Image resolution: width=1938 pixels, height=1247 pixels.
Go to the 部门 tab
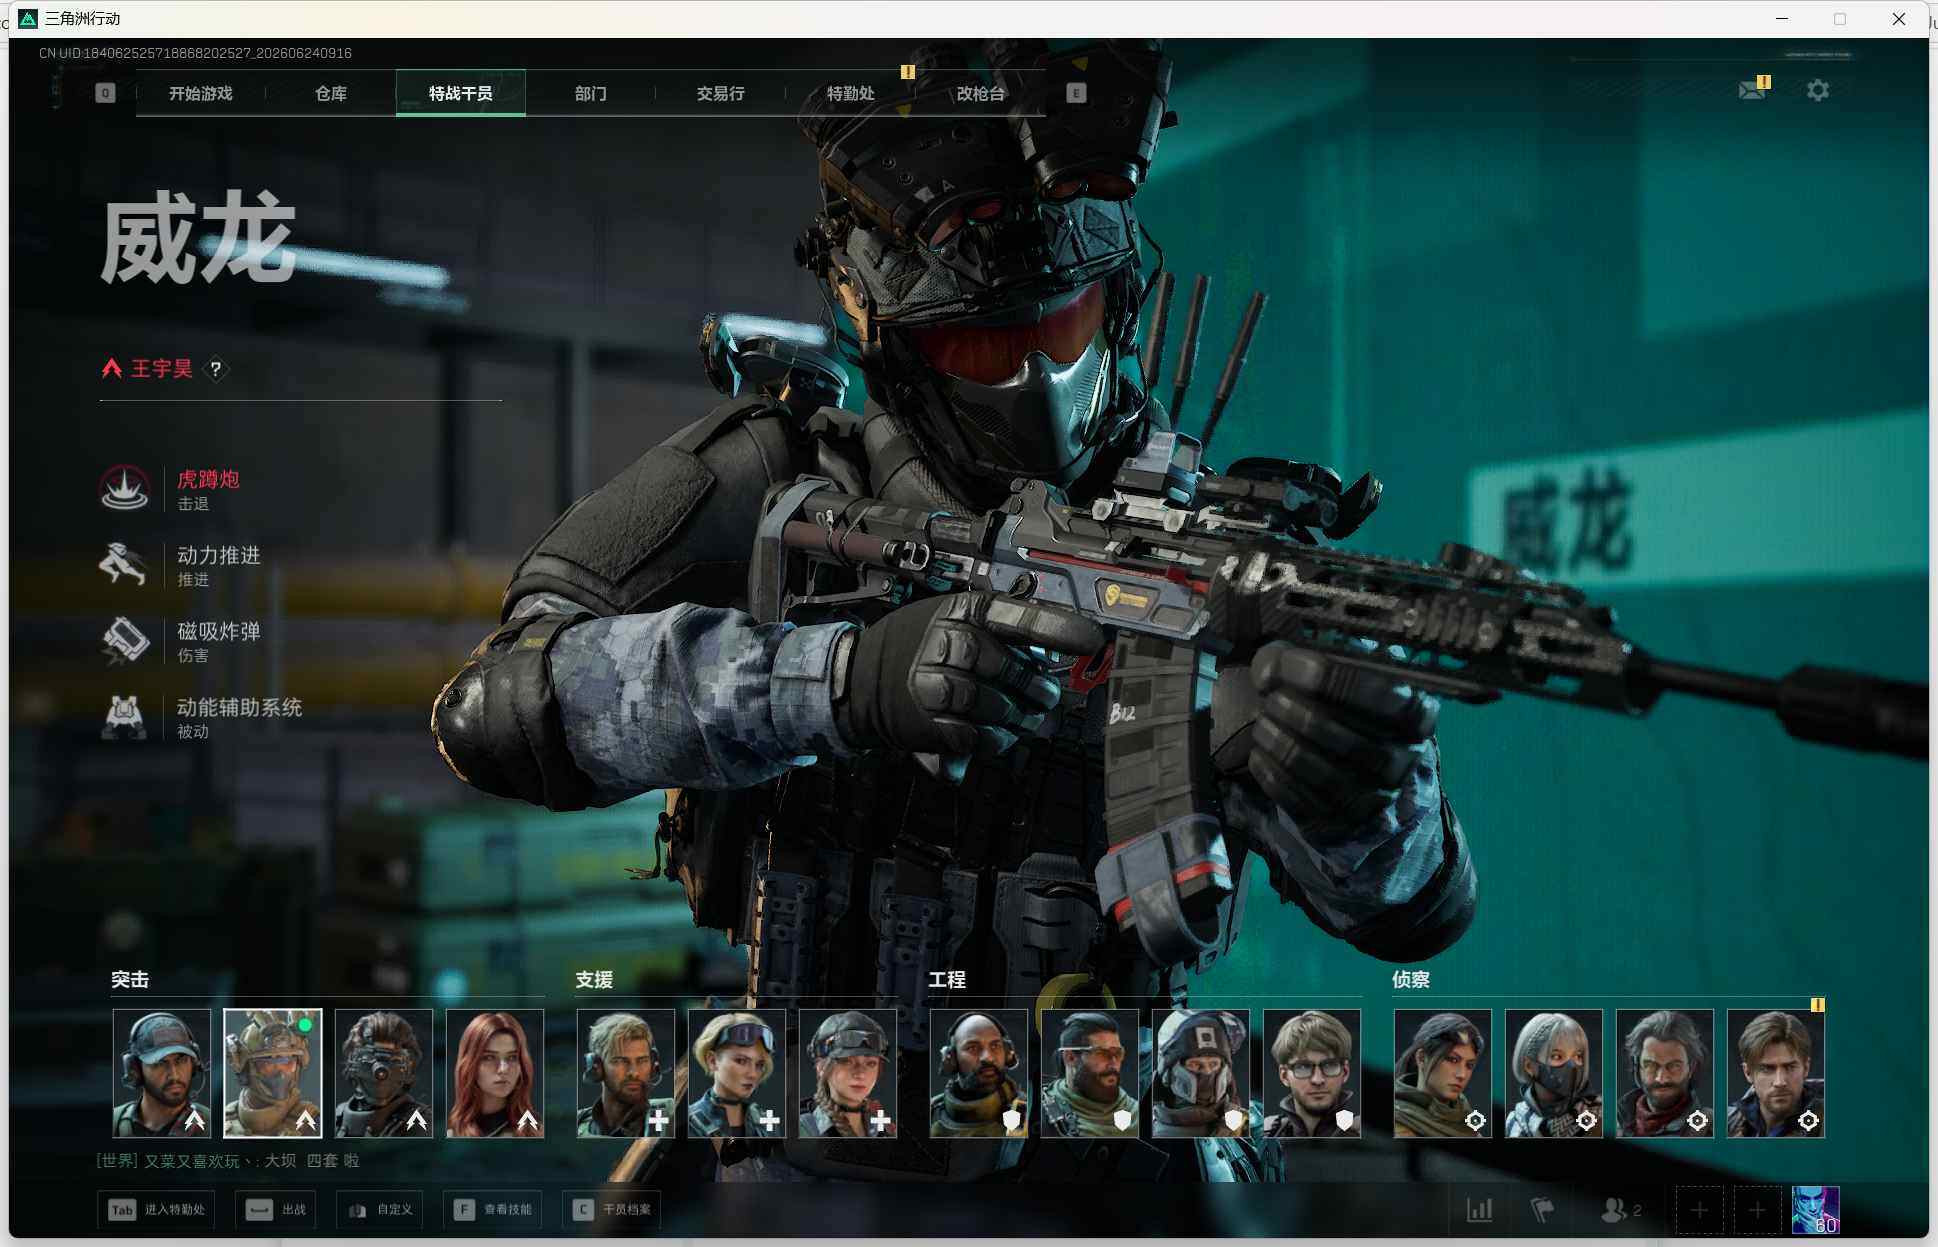pyautogui.click(x=590, y=93)
